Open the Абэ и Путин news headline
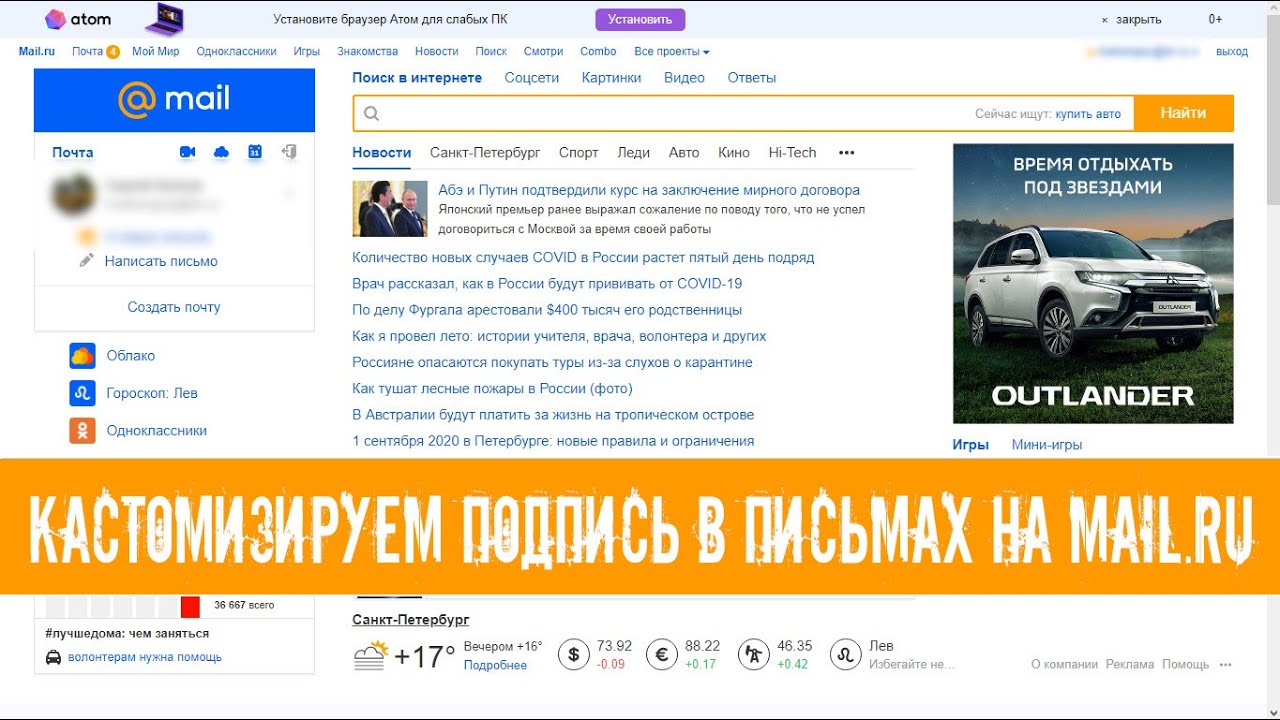 pyautogui.click(x=649, y=190)
